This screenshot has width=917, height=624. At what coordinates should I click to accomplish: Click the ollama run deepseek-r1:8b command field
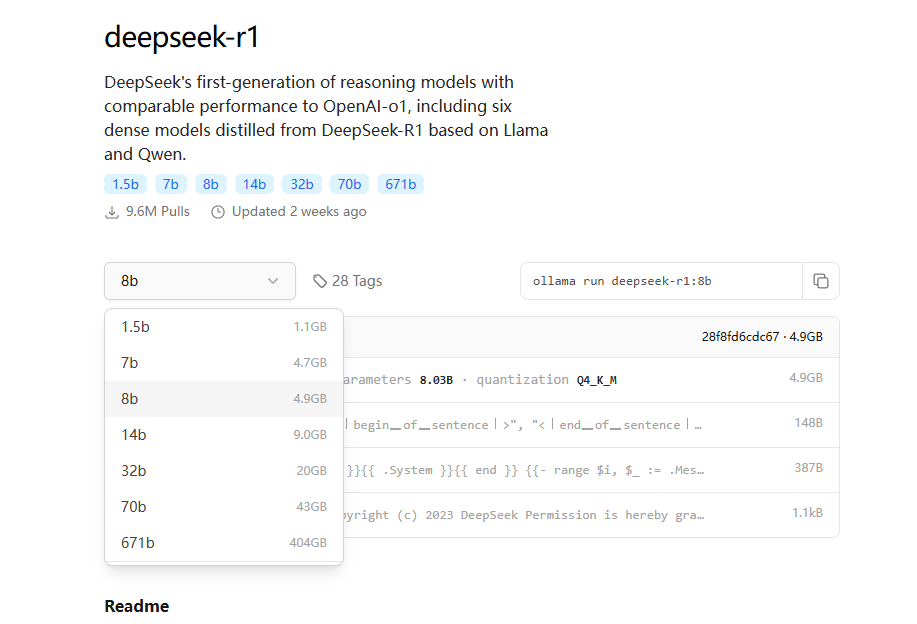pos(660,281)
